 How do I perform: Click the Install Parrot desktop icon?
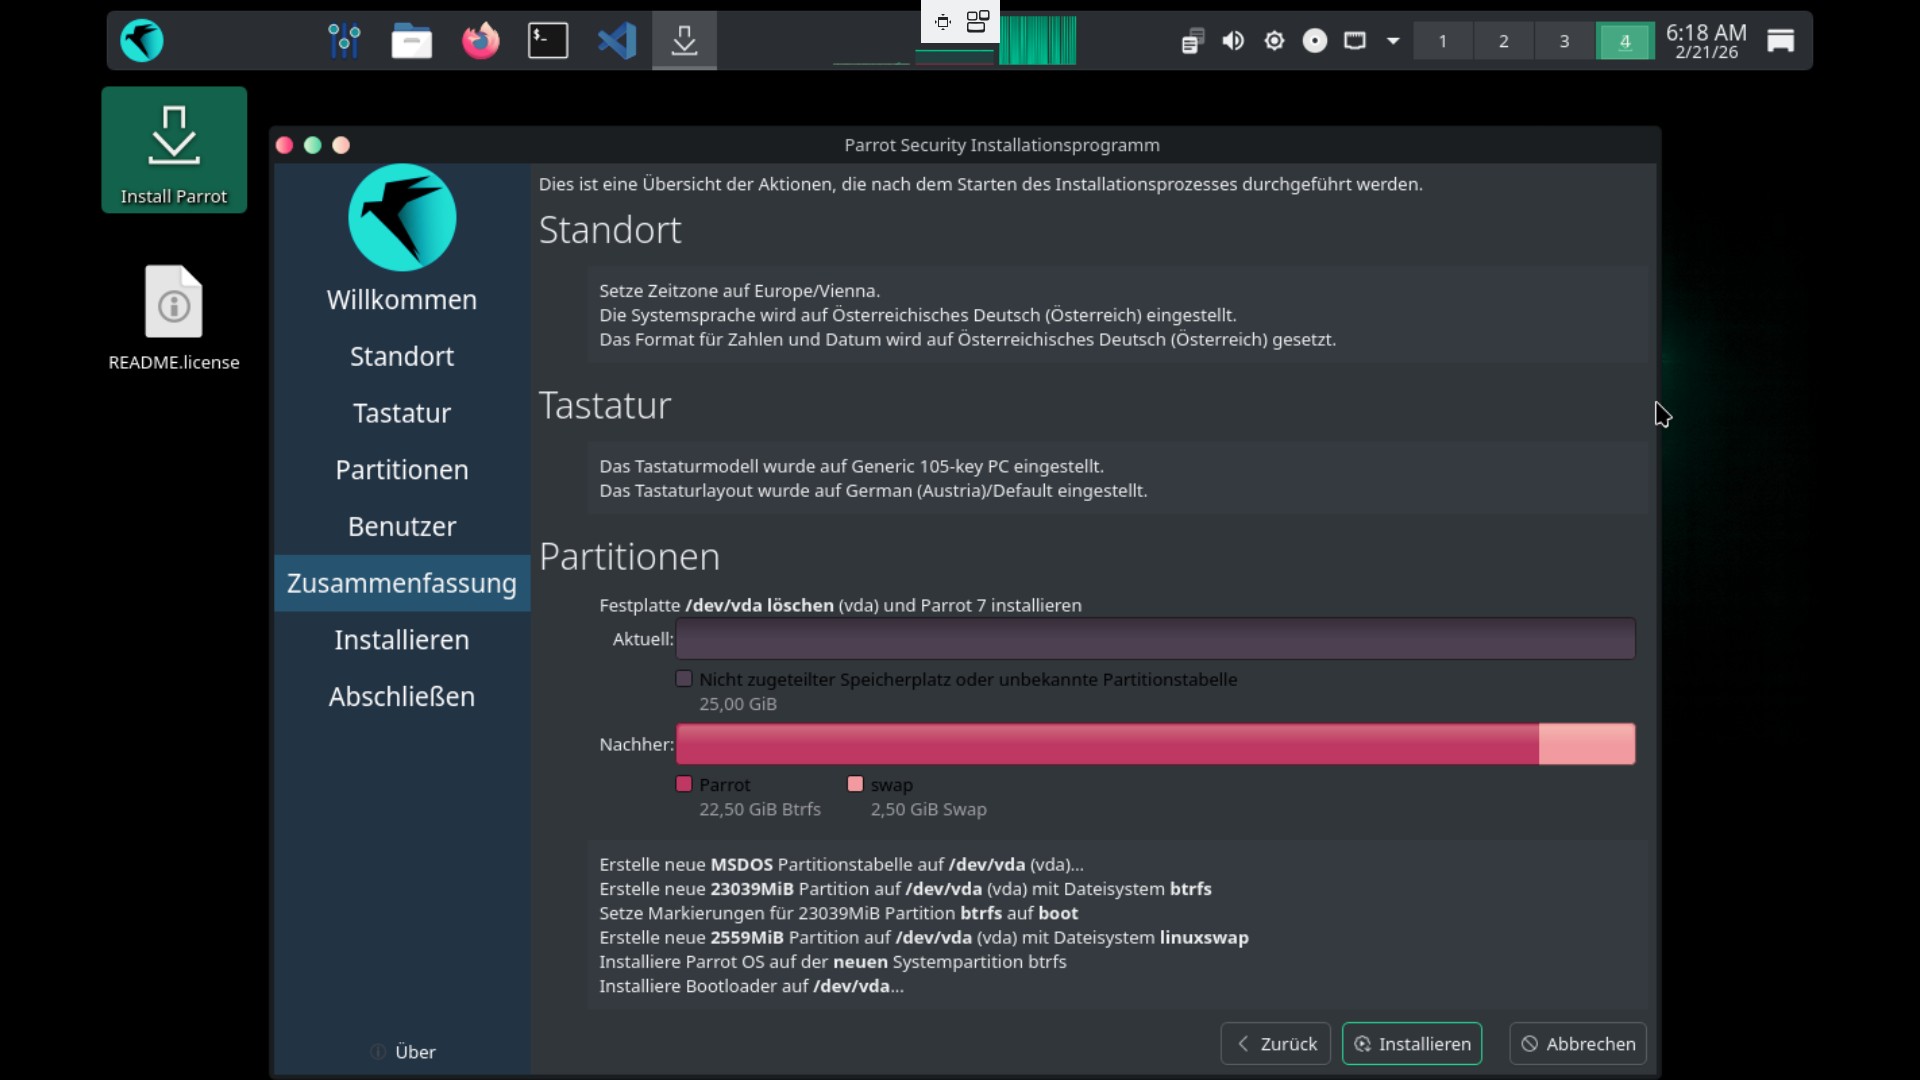tap(174, 150)
